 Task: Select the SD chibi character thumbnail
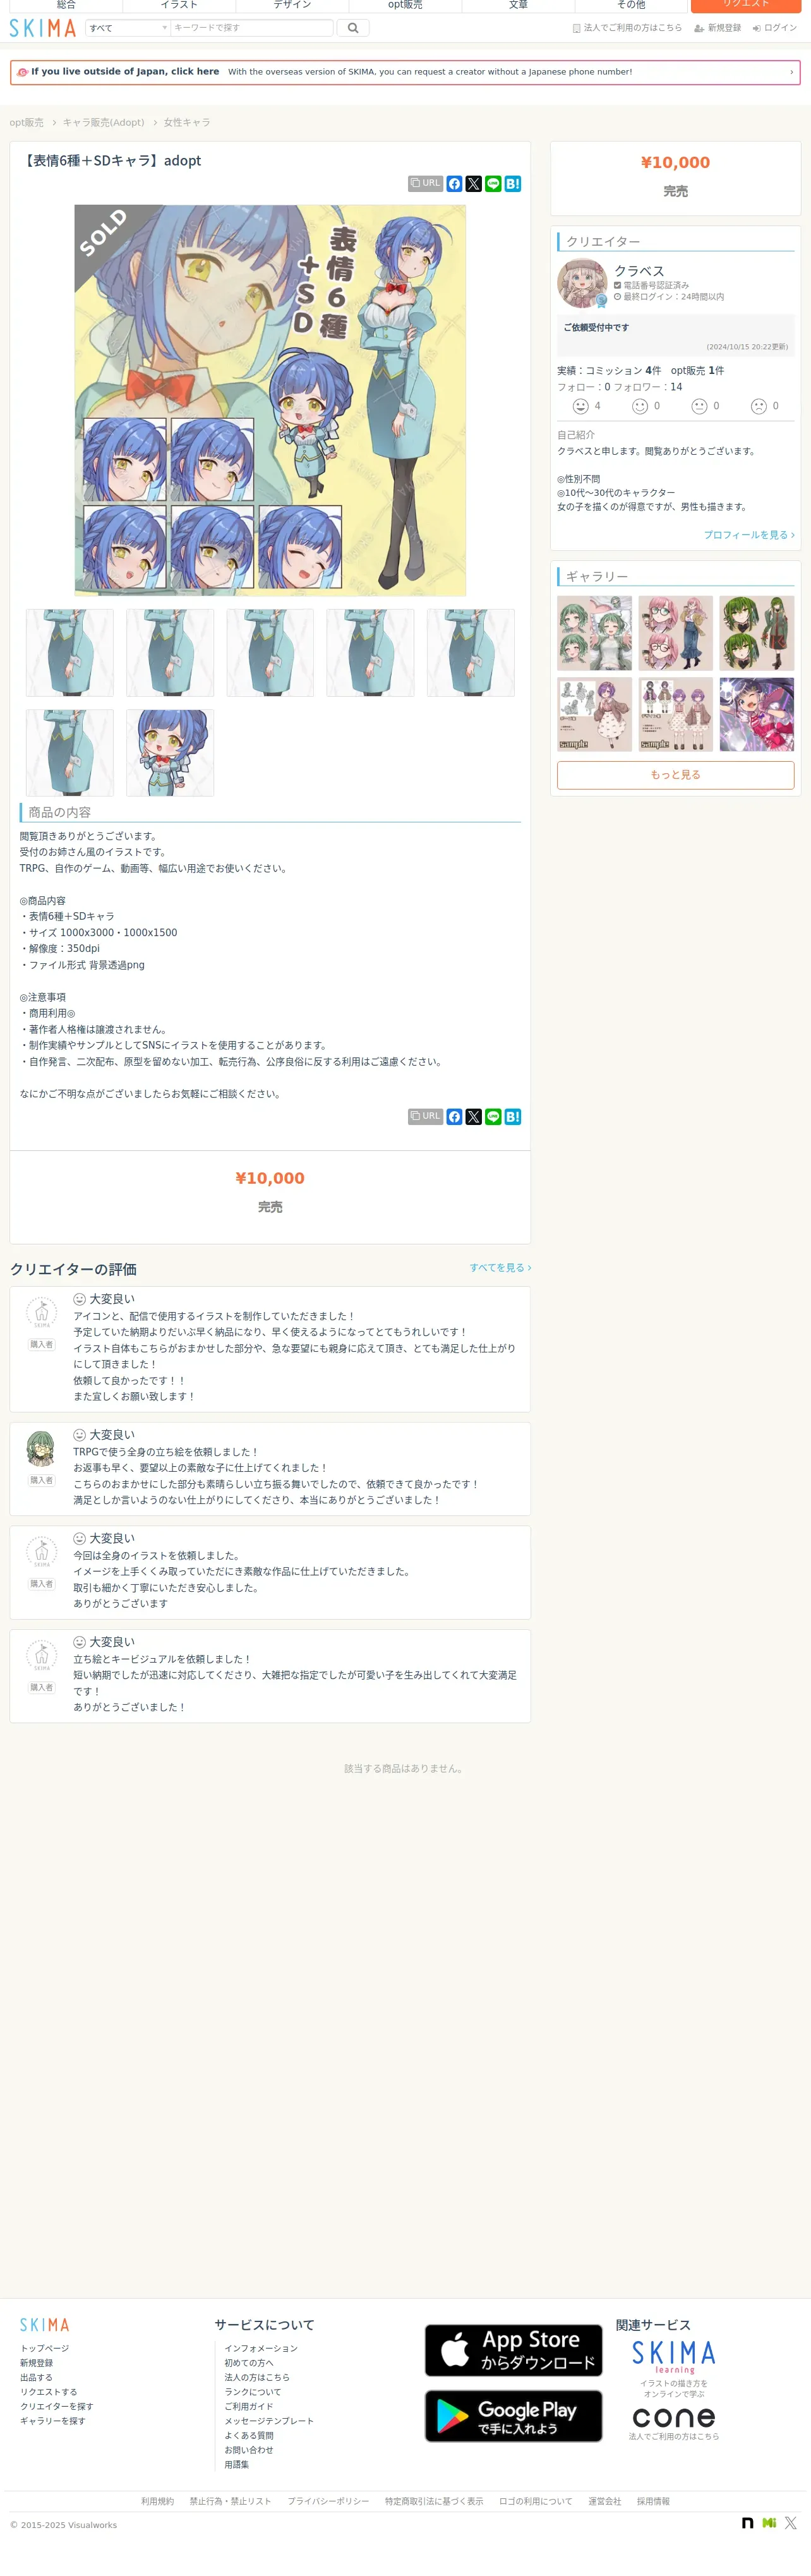click(x=170, y=753)
